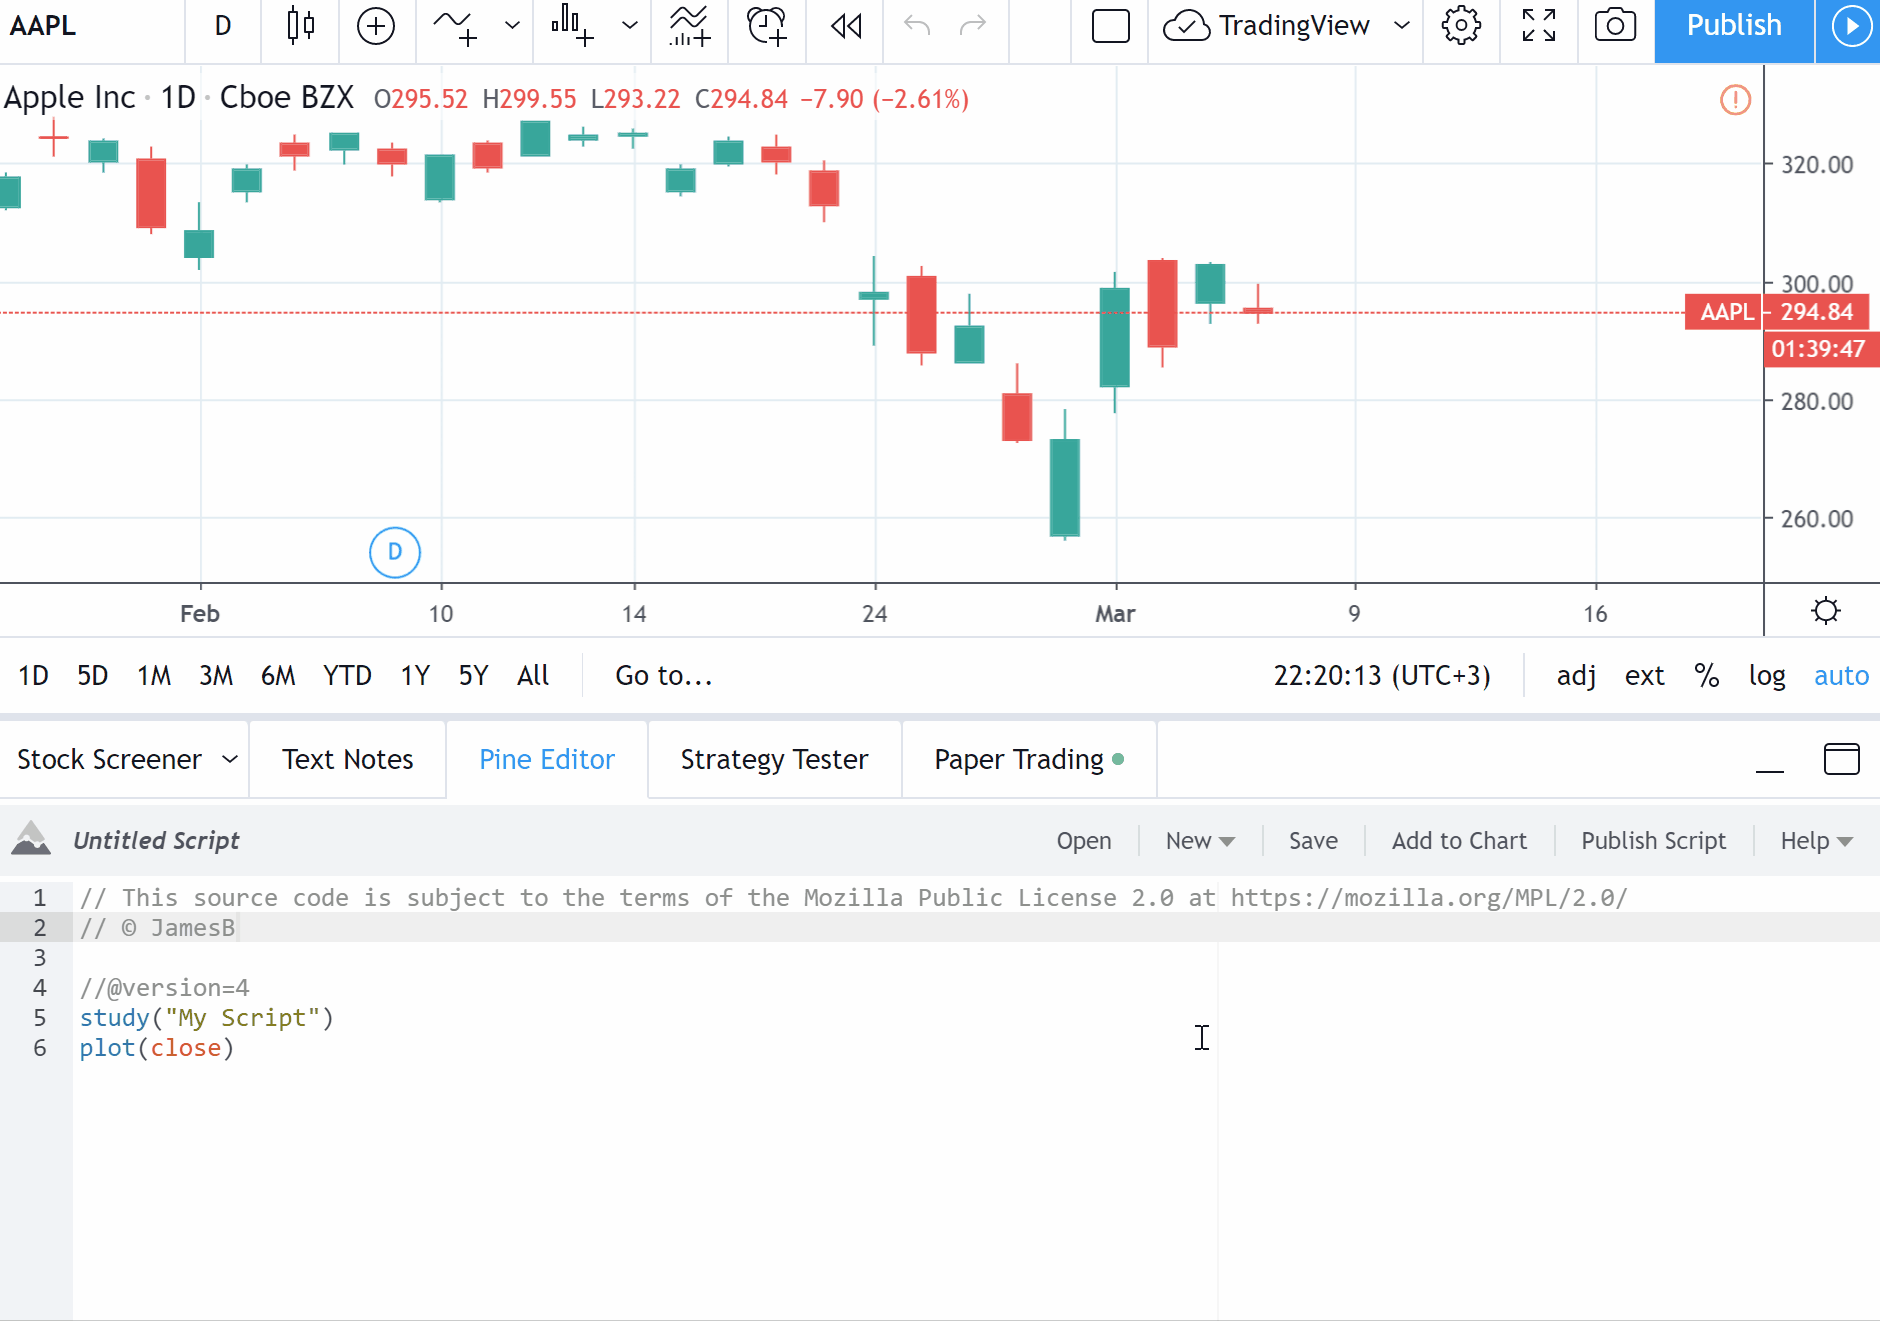Switch to the Strategy Tester tab
1880x1321 pixels.
click(773, 759)
